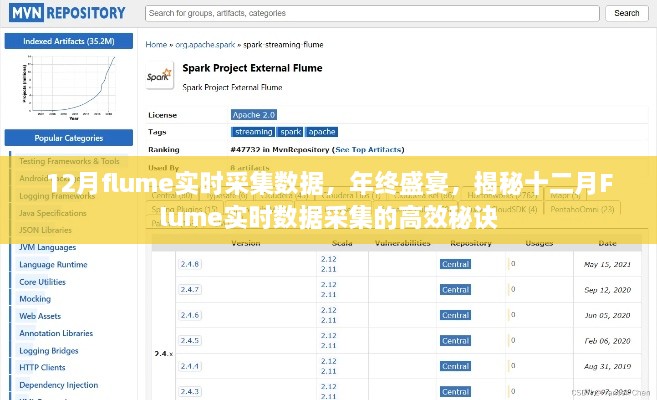Open the See Top Artifacts link

368,150
